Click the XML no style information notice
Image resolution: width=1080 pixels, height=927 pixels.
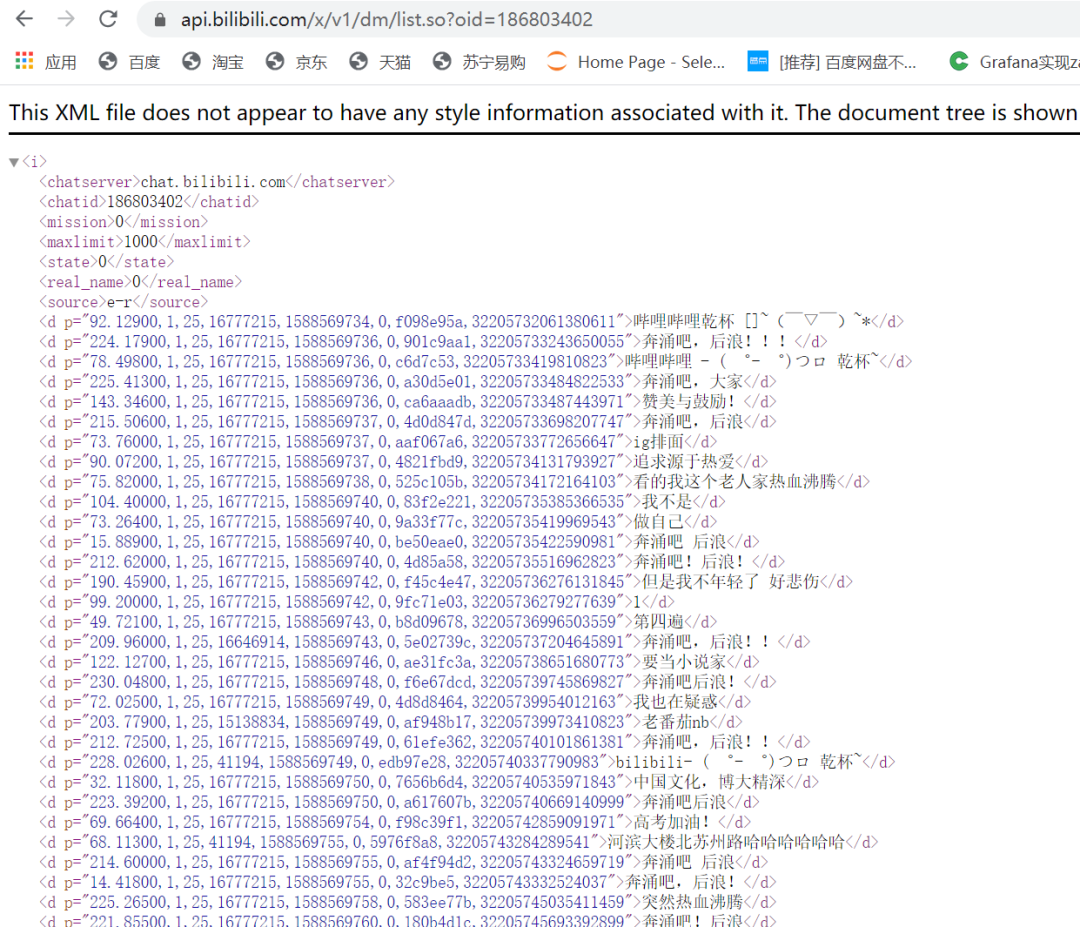coord(543,112)
